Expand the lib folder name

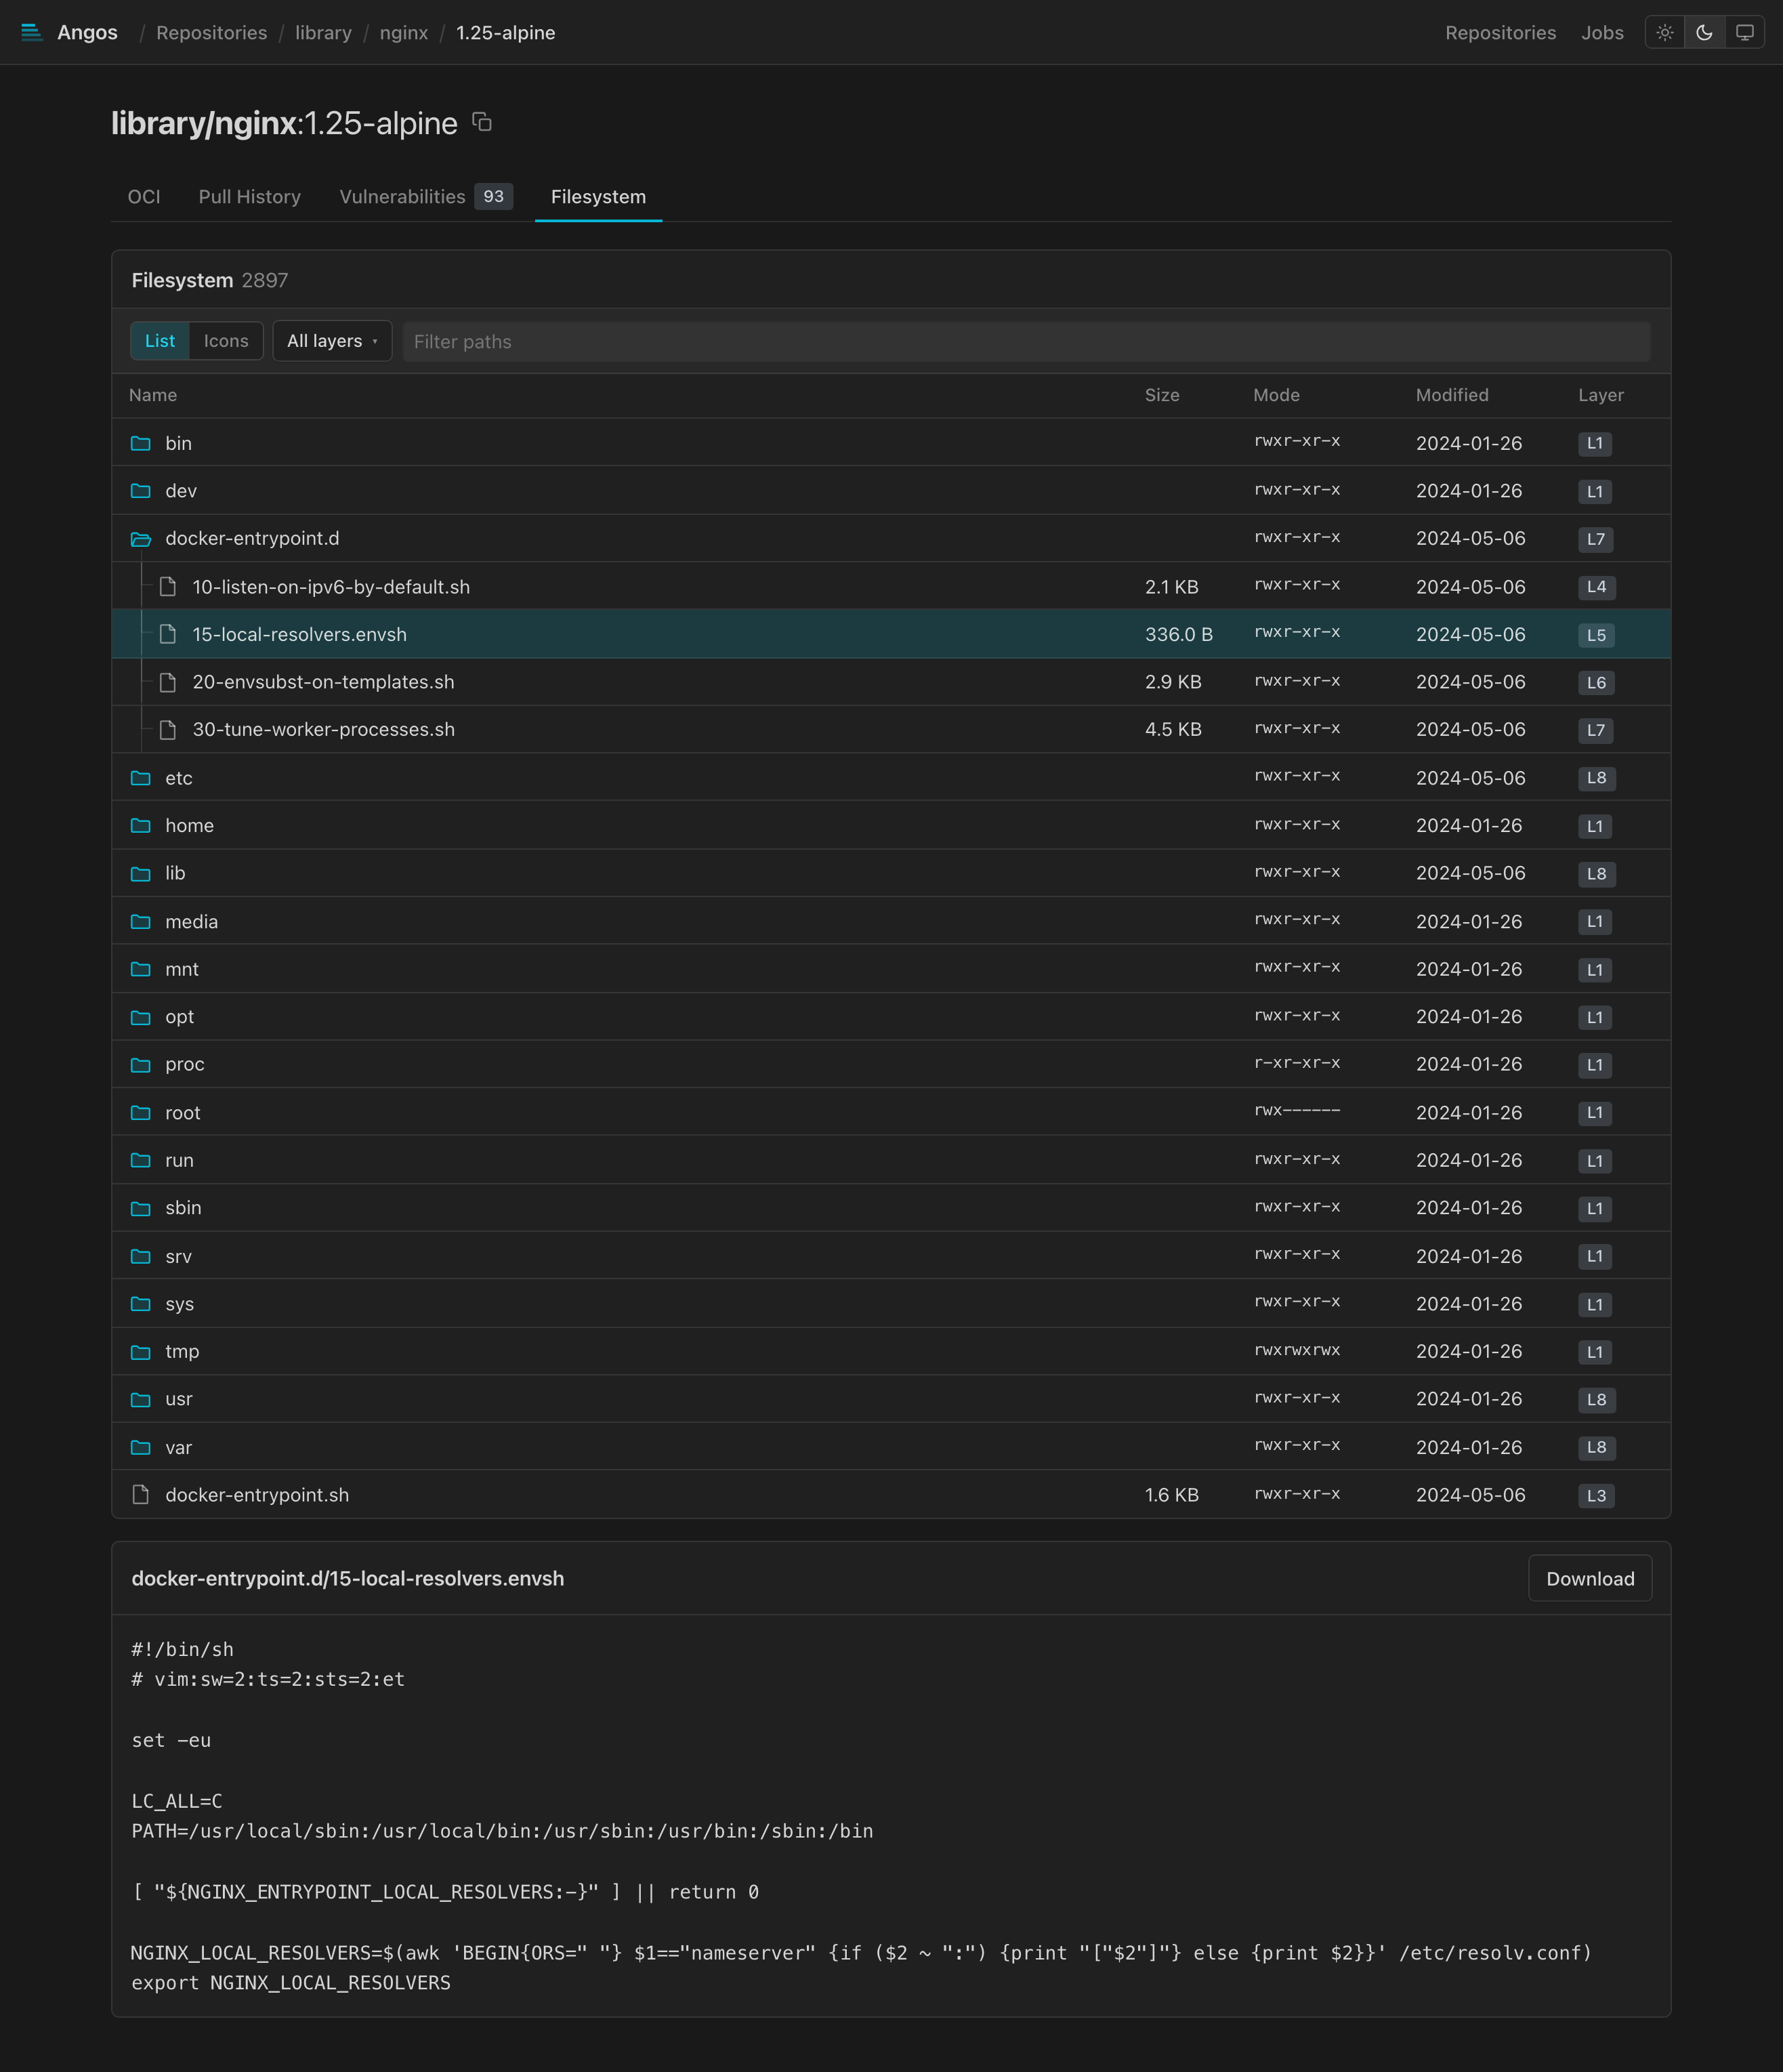pyautogui.click(x=175, y=874)
